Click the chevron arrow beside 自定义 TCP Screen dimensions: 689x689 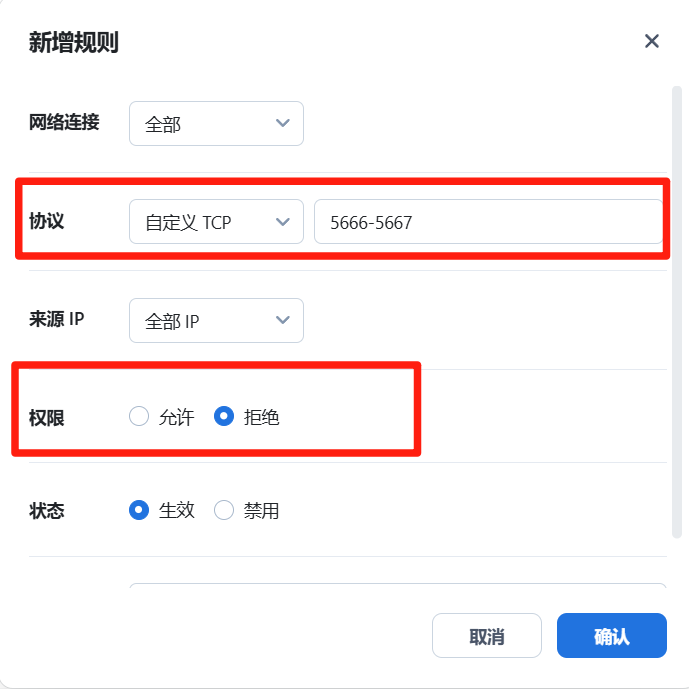pyautogui.click(x=283, y=221)
